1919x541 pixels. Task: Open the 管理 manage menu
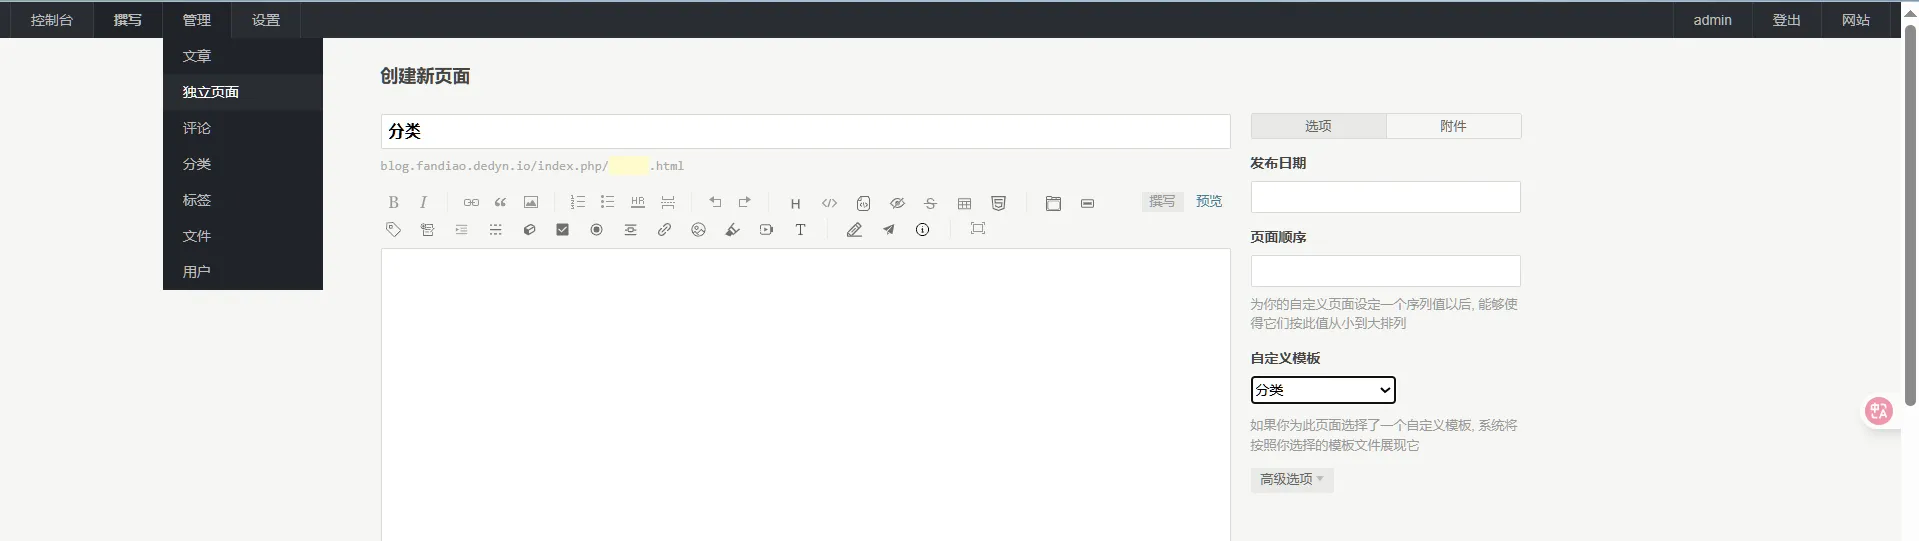click(197, 20)
